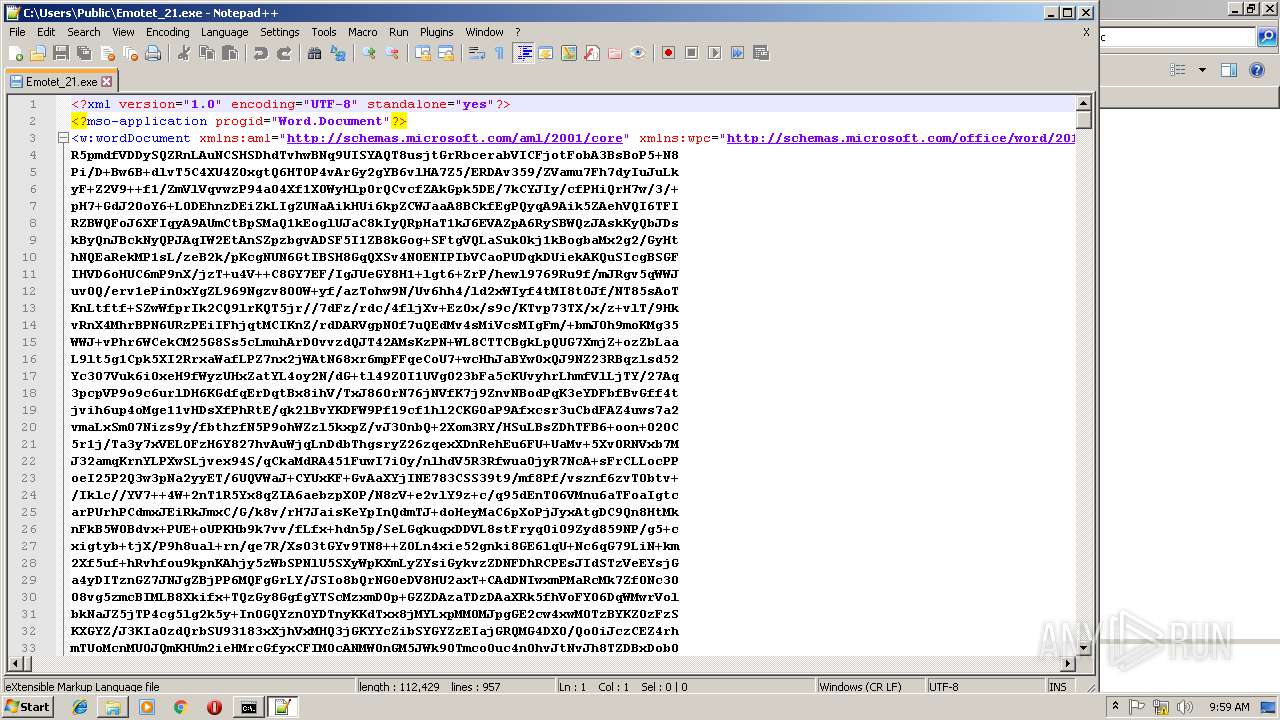Image resolution: width=1280 pixels, height=720 pixels.
Task: Collapse the w:wordDocument fold marker
Action: [x=62, y=138]
